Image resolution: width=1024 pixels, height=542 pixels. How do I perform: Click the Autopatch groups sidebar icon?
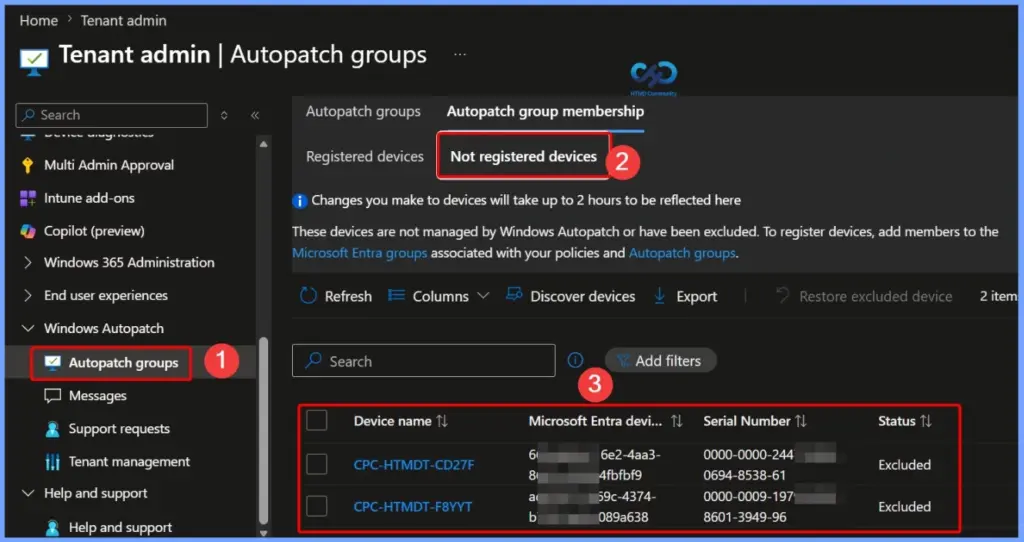coord(52,363)
